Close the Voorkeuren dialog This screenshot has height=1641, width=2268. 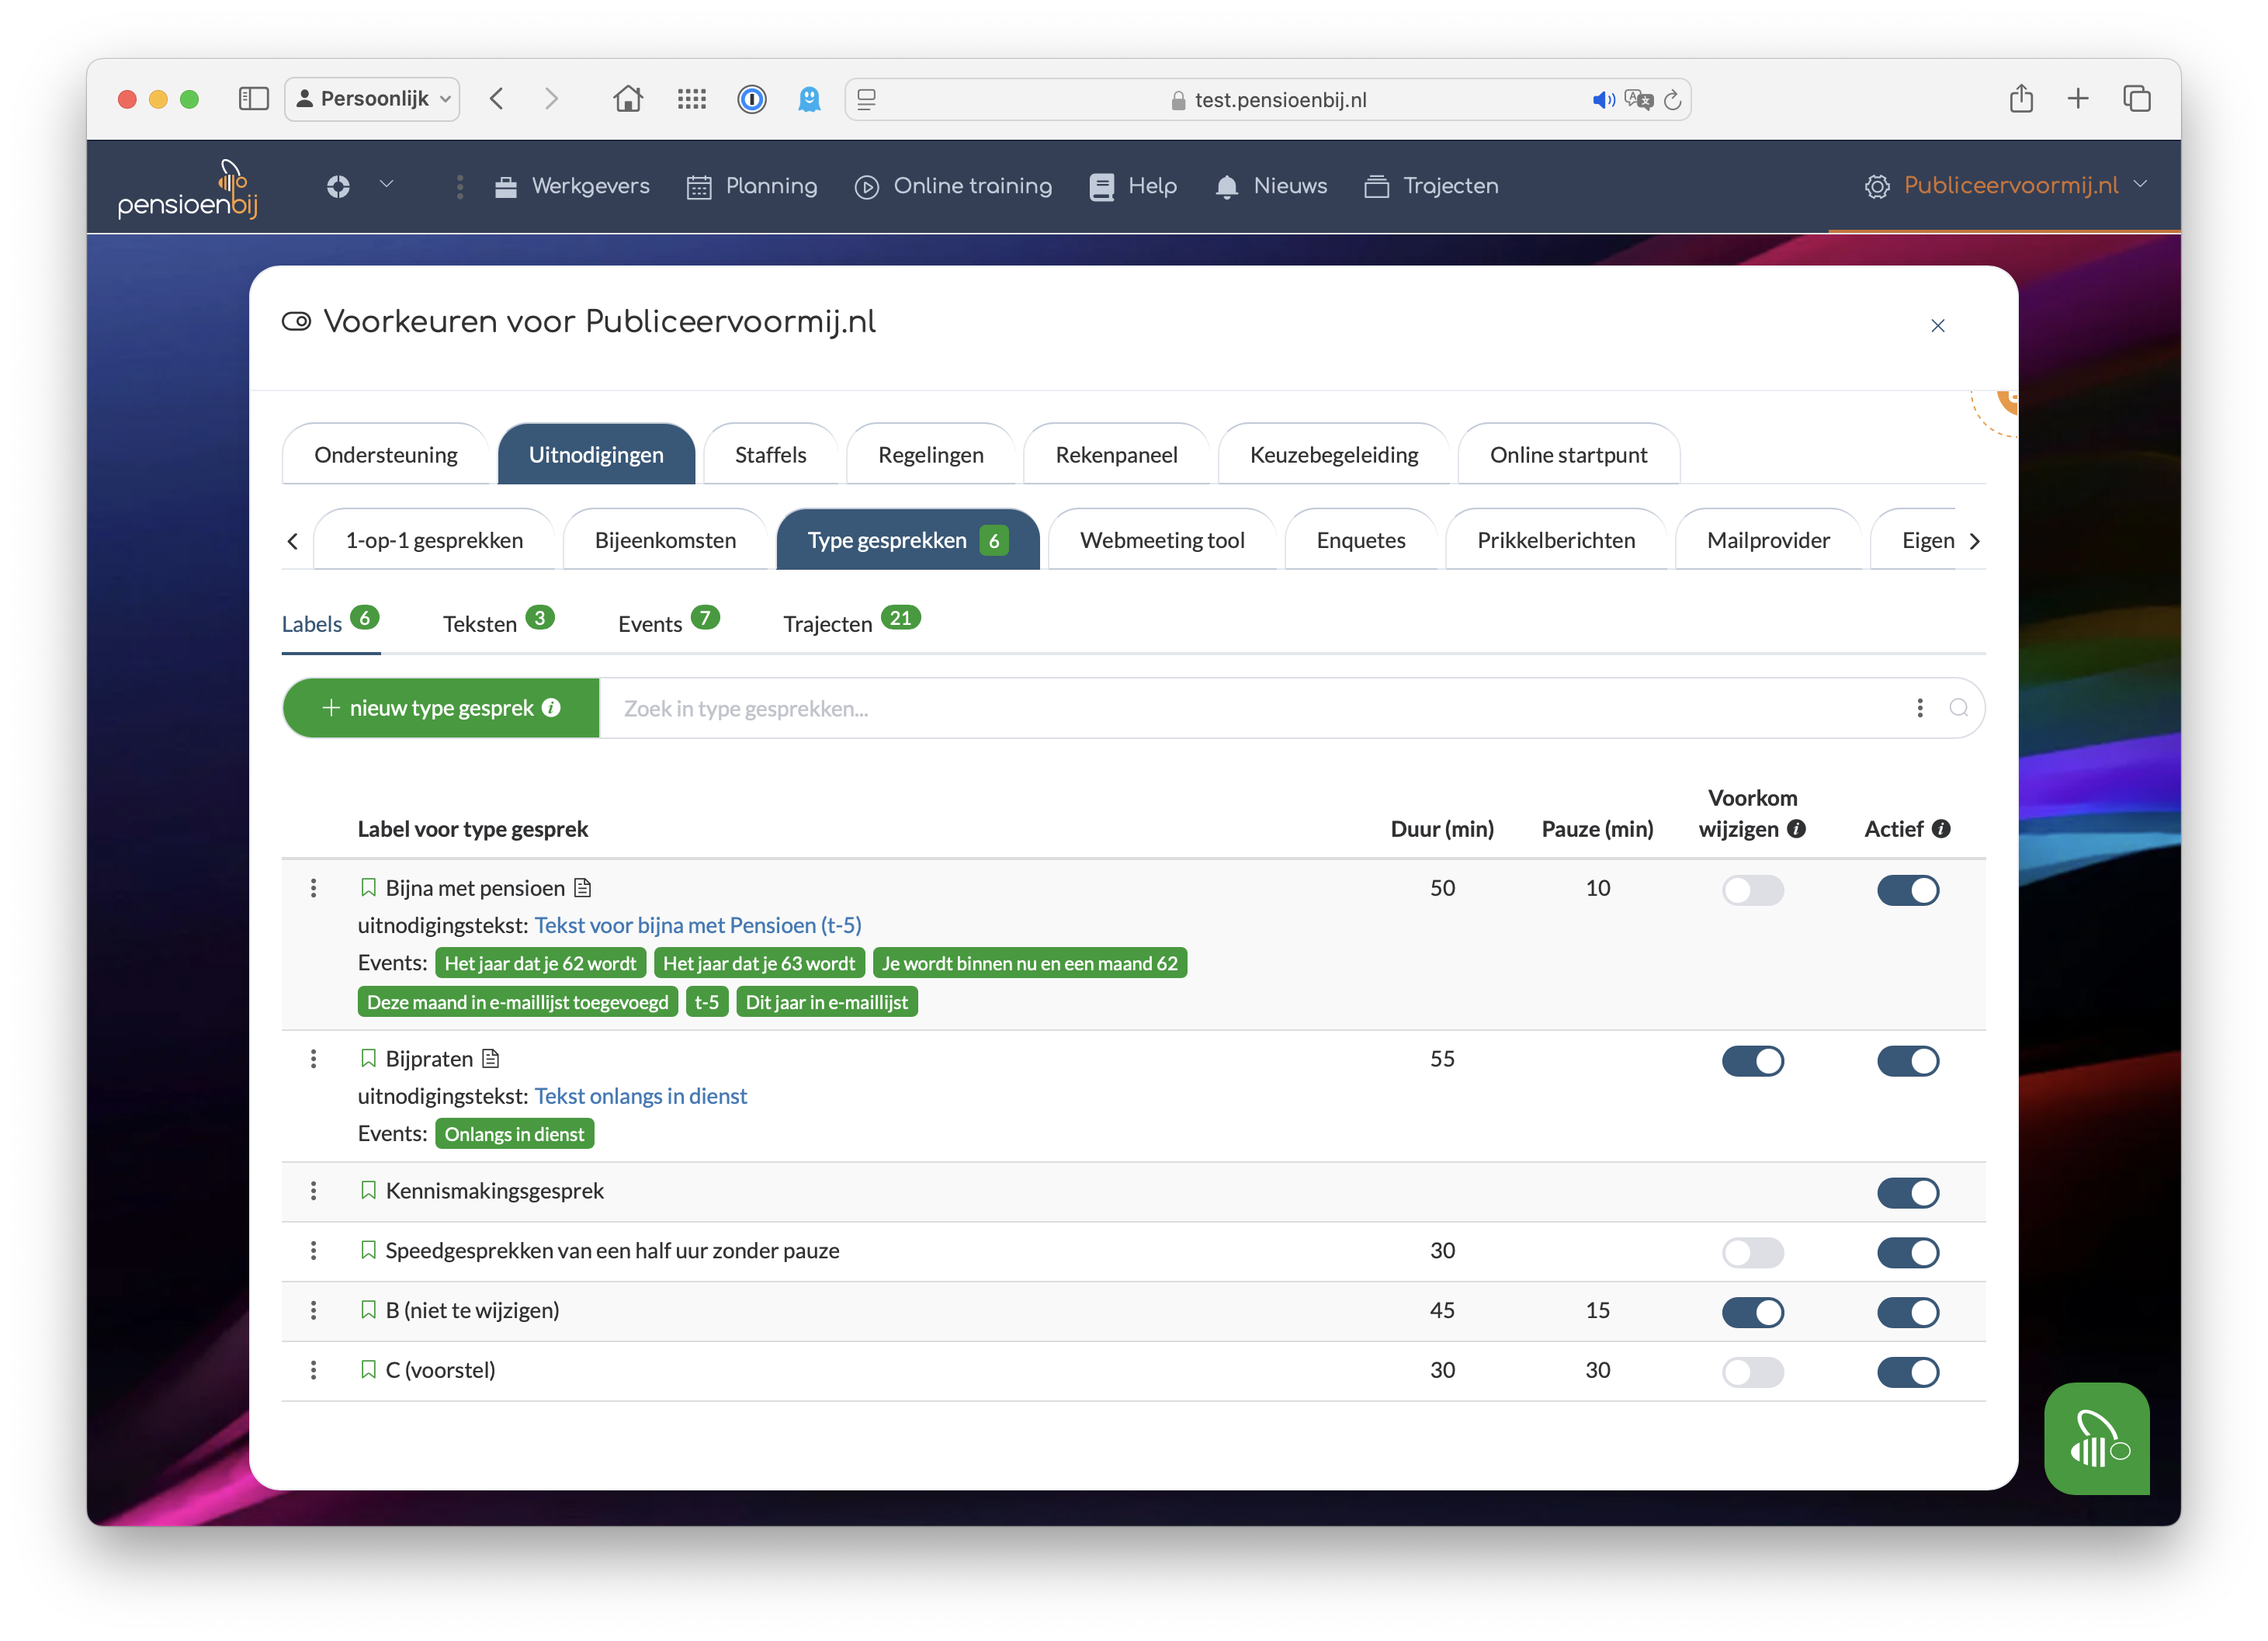click(x=1937, y=326)
